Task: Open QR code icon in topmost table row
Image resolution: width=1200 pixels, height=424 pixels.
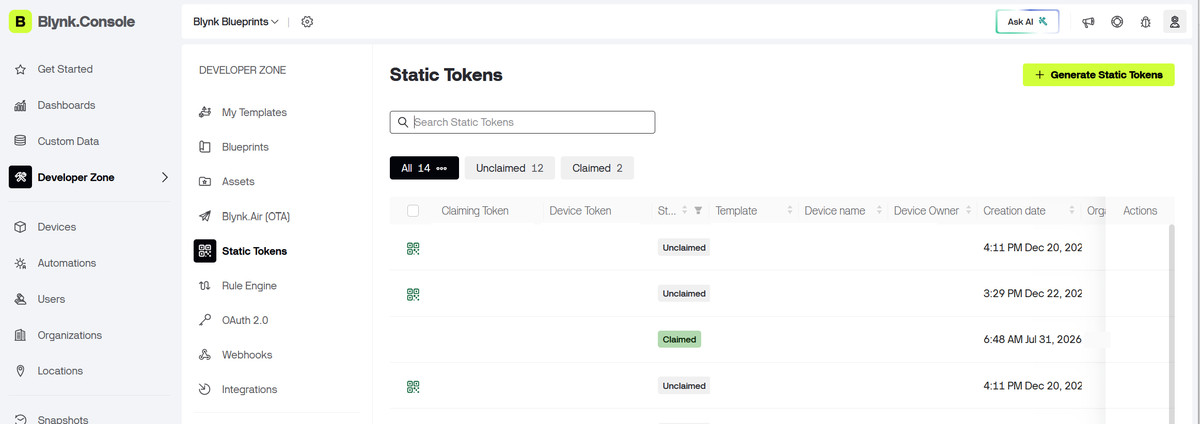Action: point(413,248)
